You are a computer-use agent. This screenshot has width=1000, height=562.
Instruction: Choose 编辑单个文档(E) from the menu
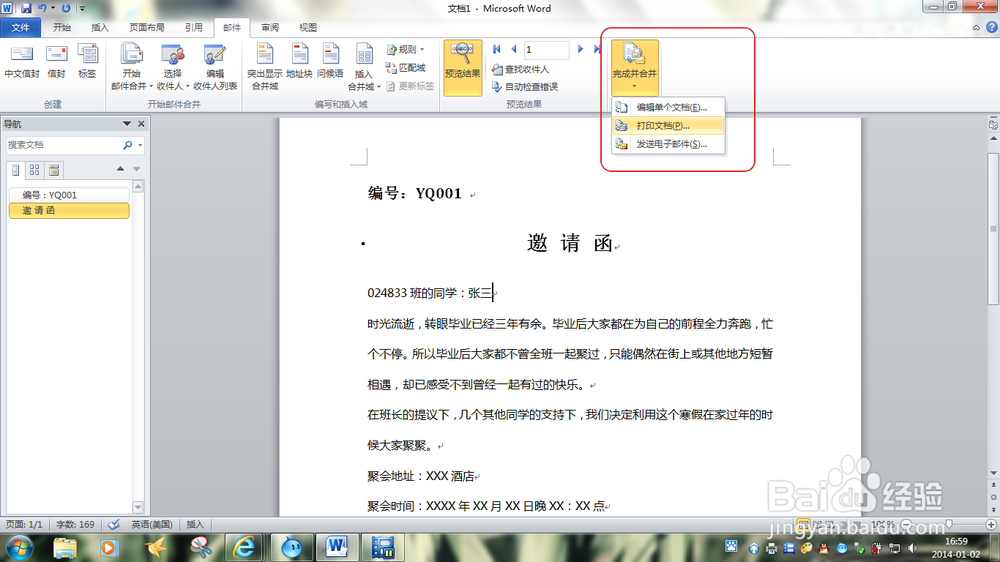[668, 107]
